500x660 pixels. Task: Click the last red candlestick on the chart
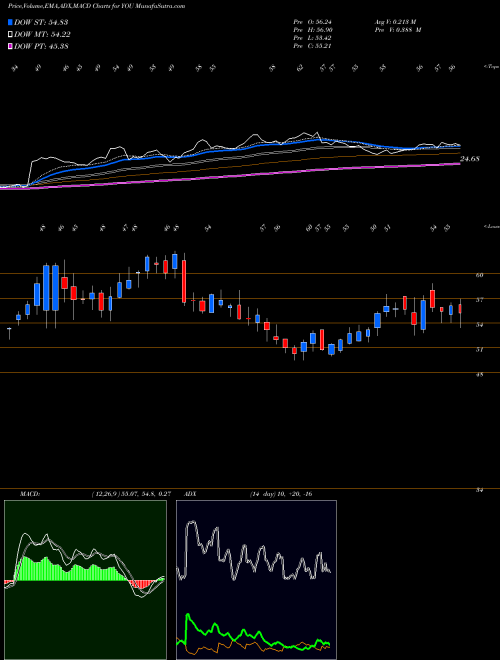tap(460, 309)
